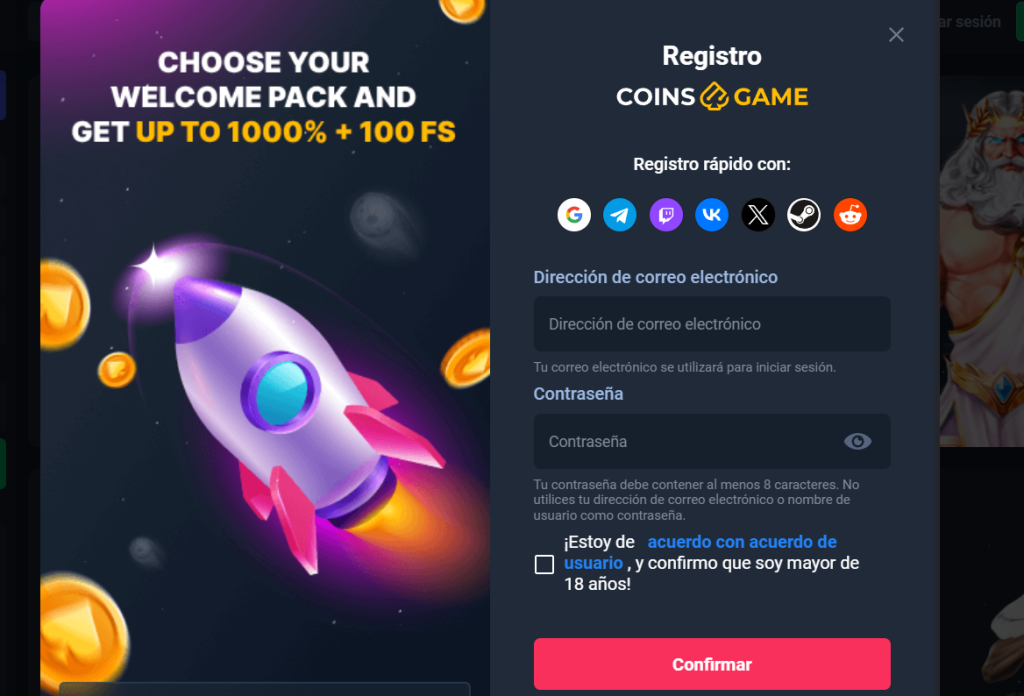Image resolution: width=1024 pixels, height=696 pixels.
Task: Click the welcome pack promo headline
Action: [x=264, y=97]
